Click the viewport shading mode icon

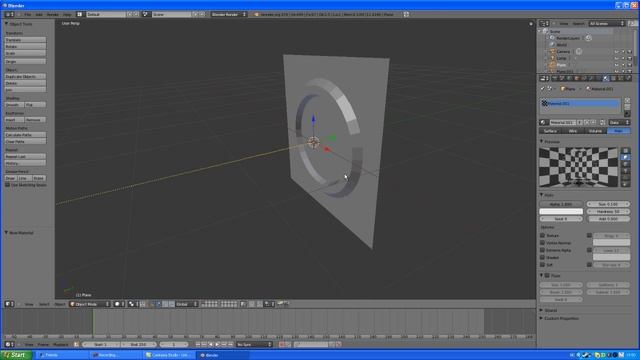[119, 304]
